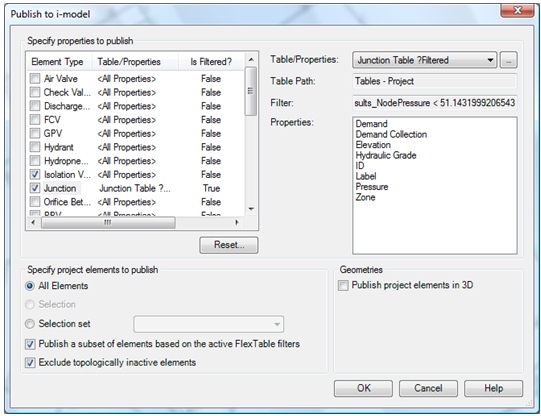The height and width of the screenshot is (416, 541).
Task: Select Zone in the Properties list
Action: click(365, 197)
